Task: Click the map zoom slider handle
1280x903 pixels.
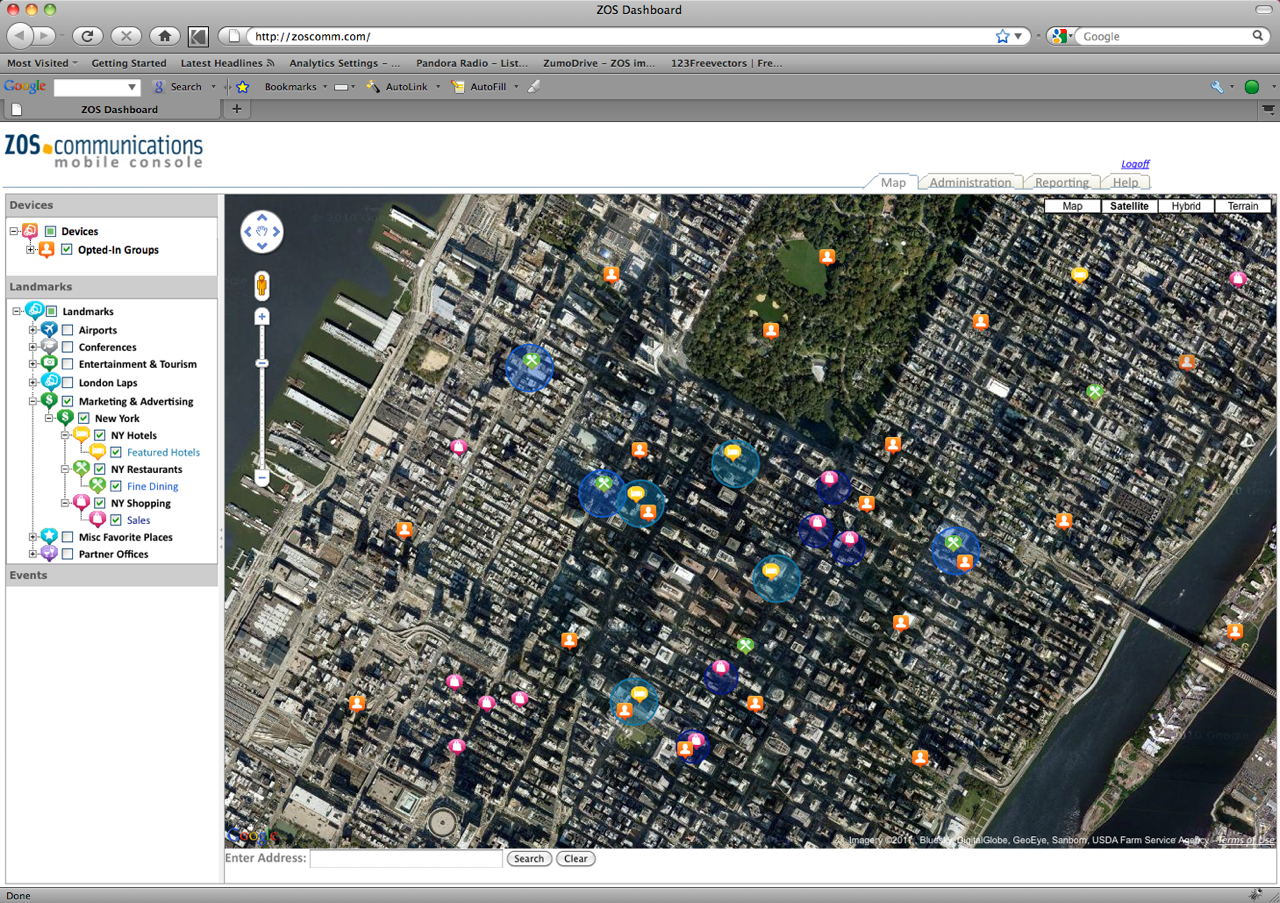Action: click(x=262, y=363)
